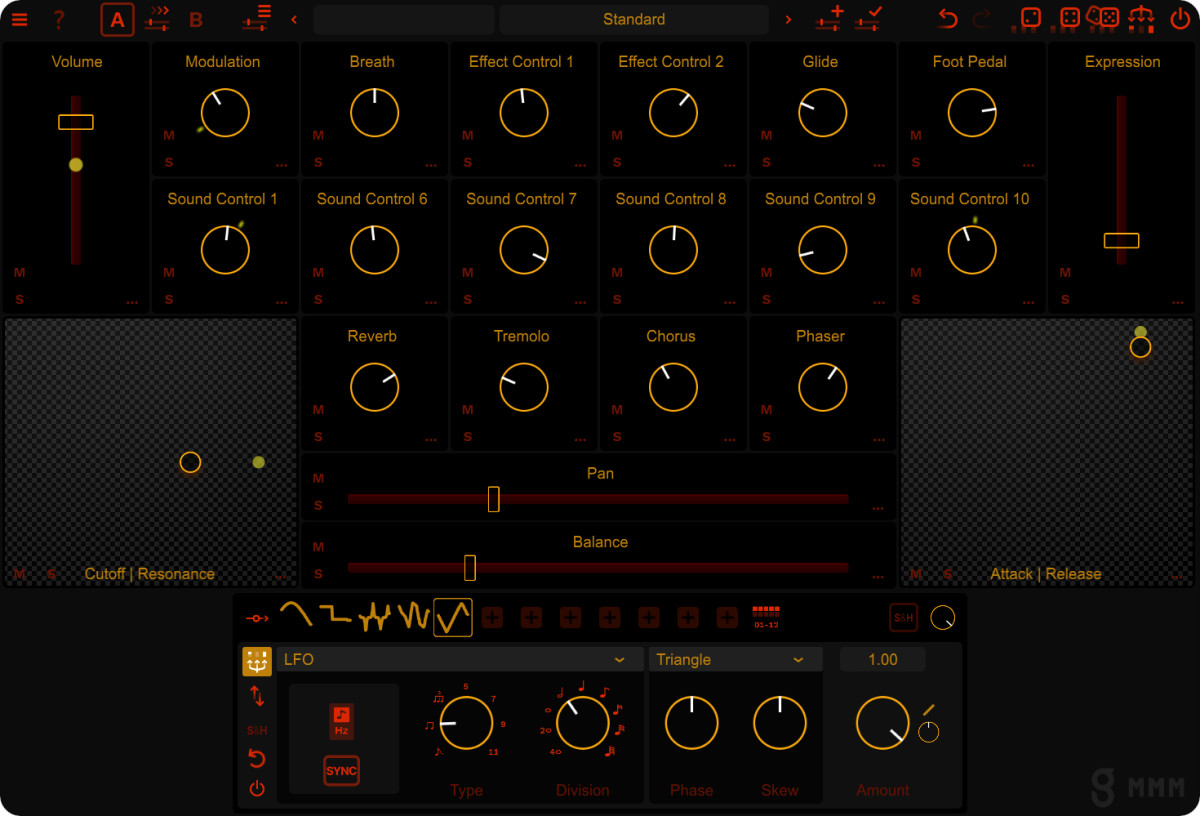Open the LFO modulator type dropdown
Viewport: 1200px width, 816px height.
[460, 659]
